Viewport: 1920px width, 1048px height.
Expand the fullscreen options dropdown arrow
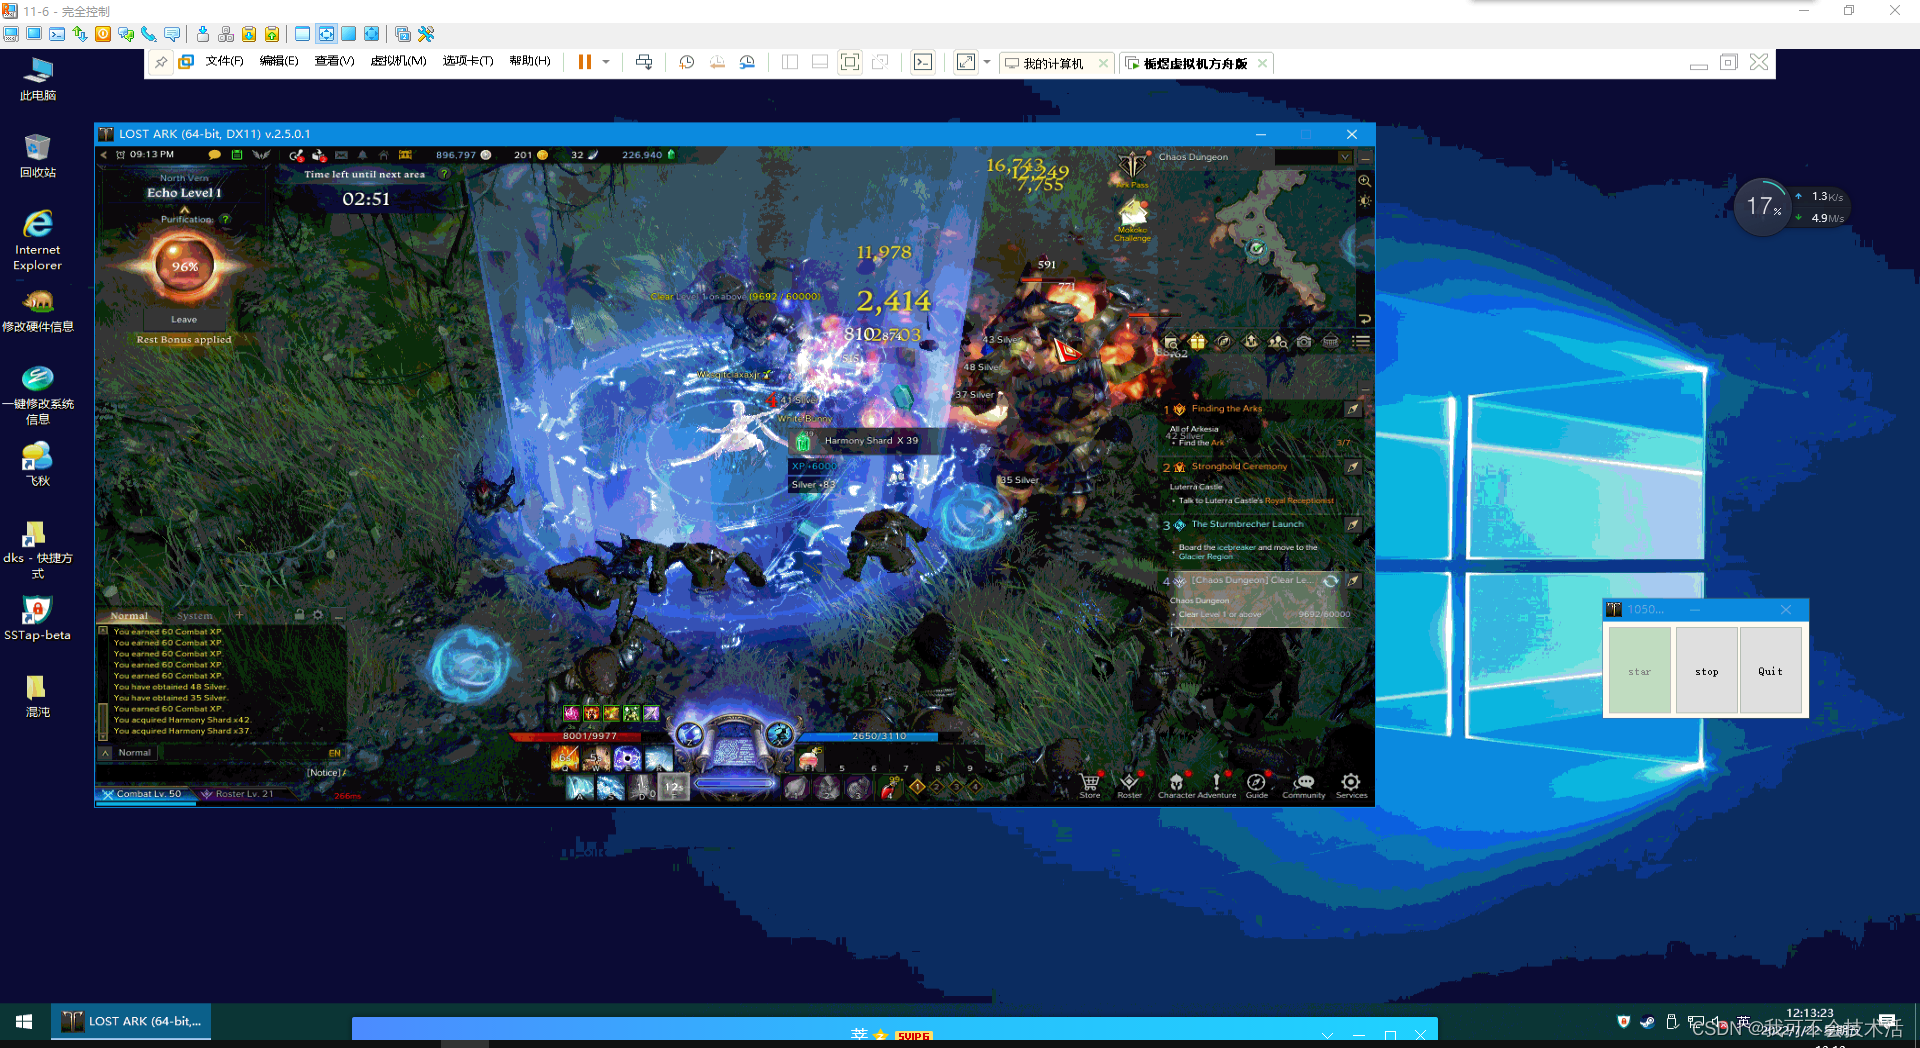(x=987, y=62)
